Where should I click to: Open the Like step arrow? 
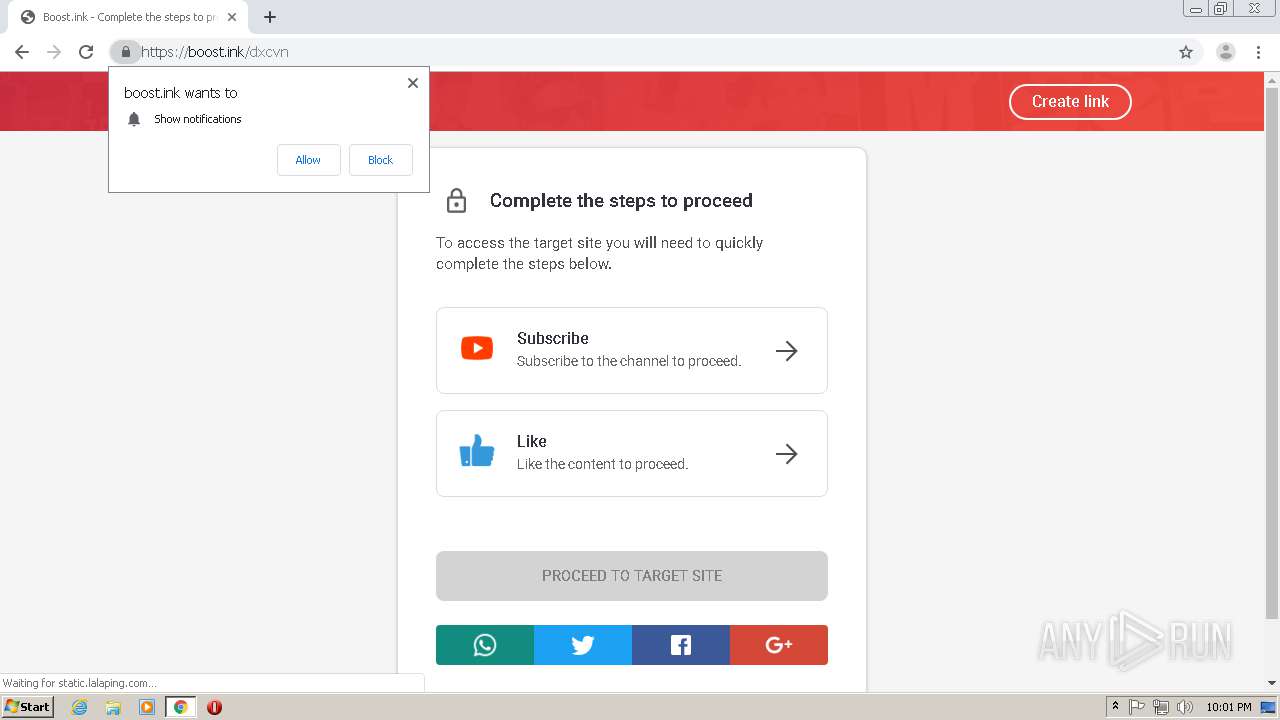pyautogui.click(x=787, y=454)
